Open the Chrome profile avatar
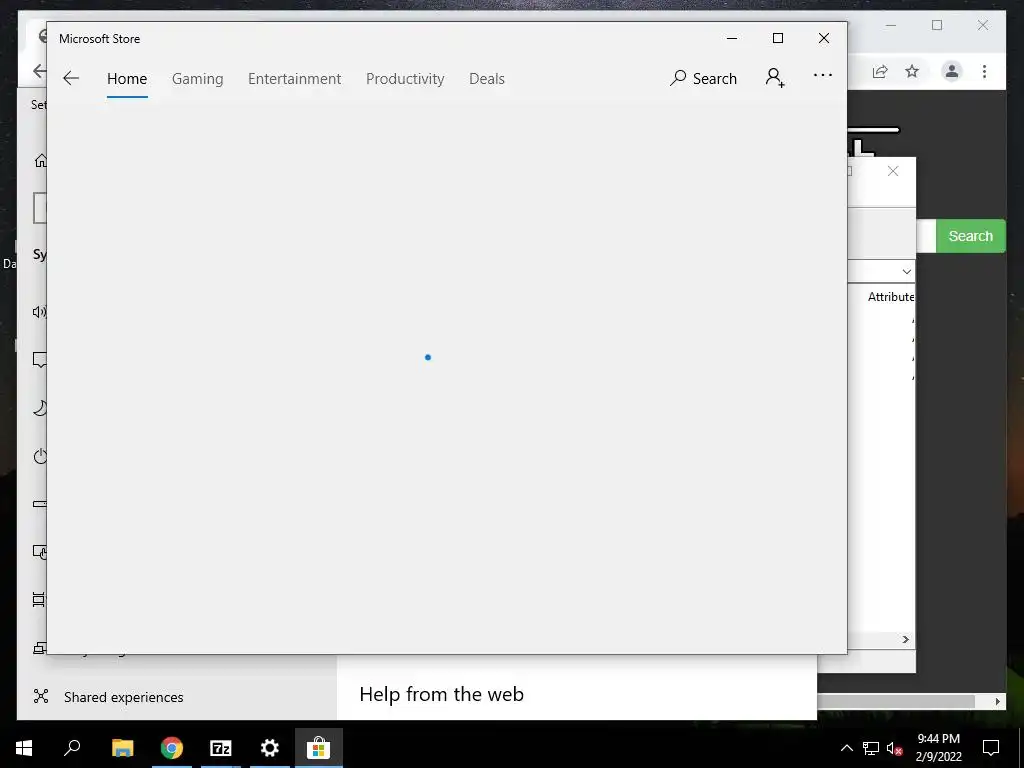This screenshot has width=1024, height=768. pos(952,71)
